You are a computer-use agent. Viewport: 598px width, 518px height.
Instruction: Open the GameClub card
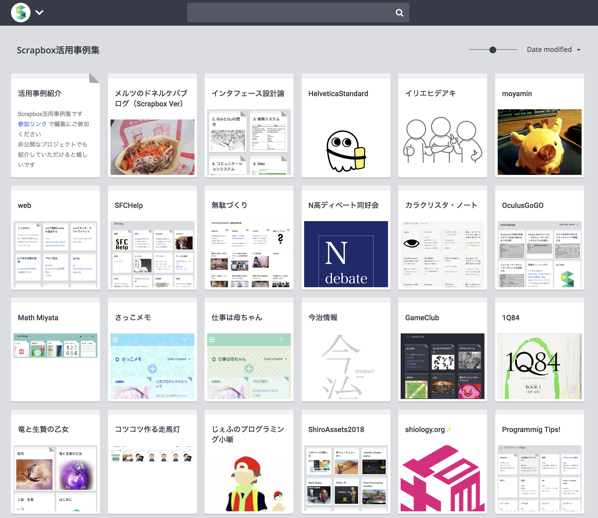click(x=442, y=349)
